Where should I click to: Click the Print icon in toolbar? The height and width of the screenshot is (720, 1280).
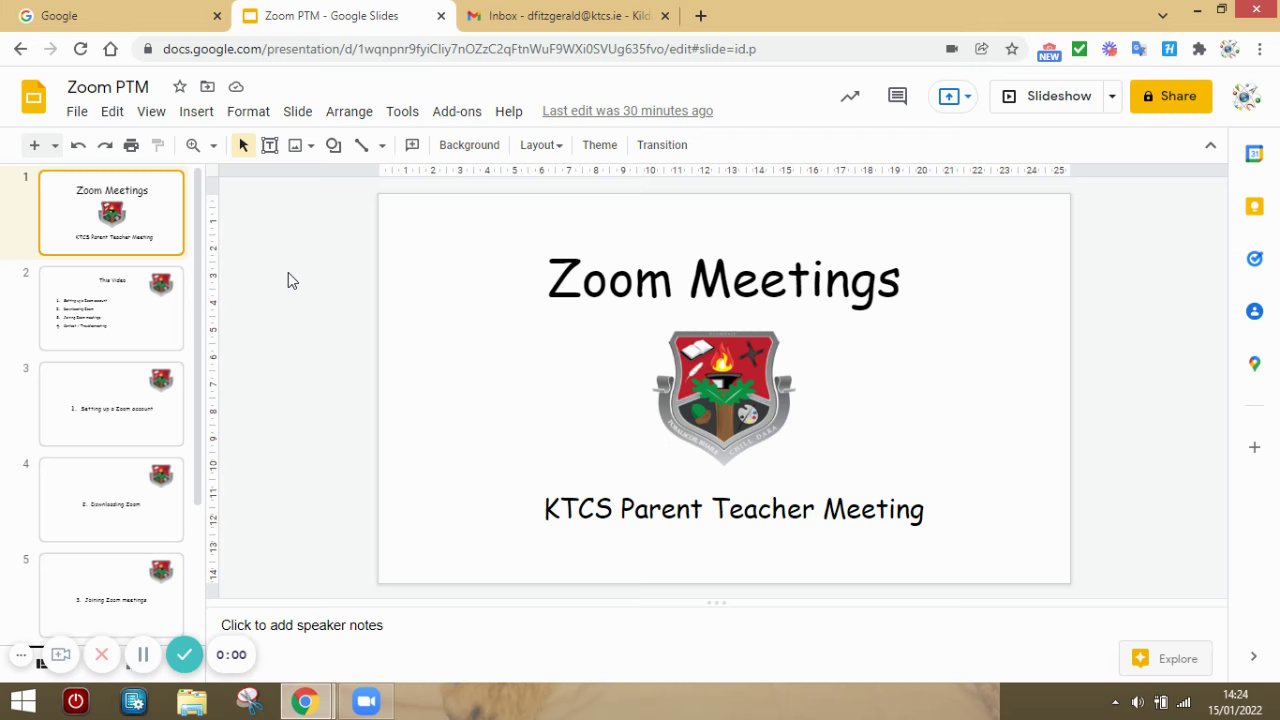click(131, 145)
